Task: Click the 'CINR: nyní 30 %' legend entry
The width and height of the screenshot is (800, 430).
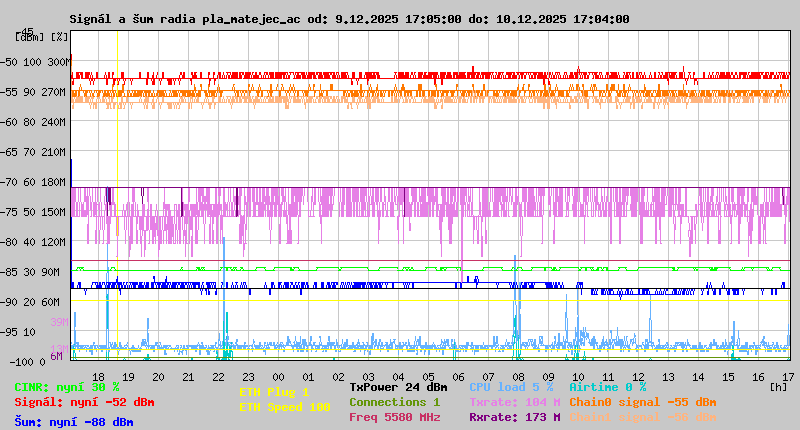Action: click(x=67, y=388)
